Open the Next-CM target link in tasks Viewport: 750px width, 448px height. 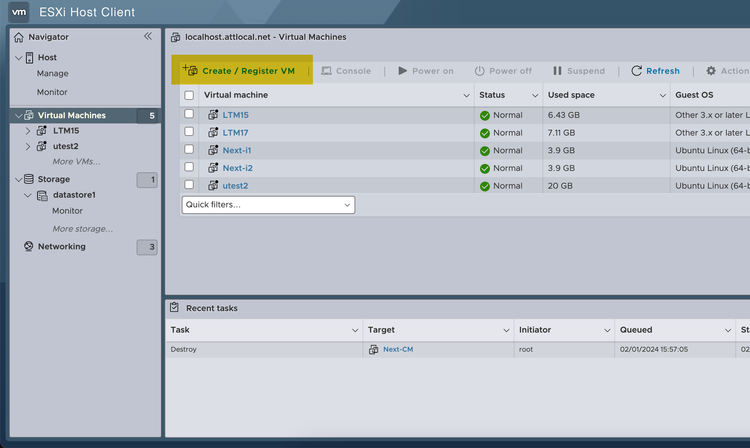398,349
